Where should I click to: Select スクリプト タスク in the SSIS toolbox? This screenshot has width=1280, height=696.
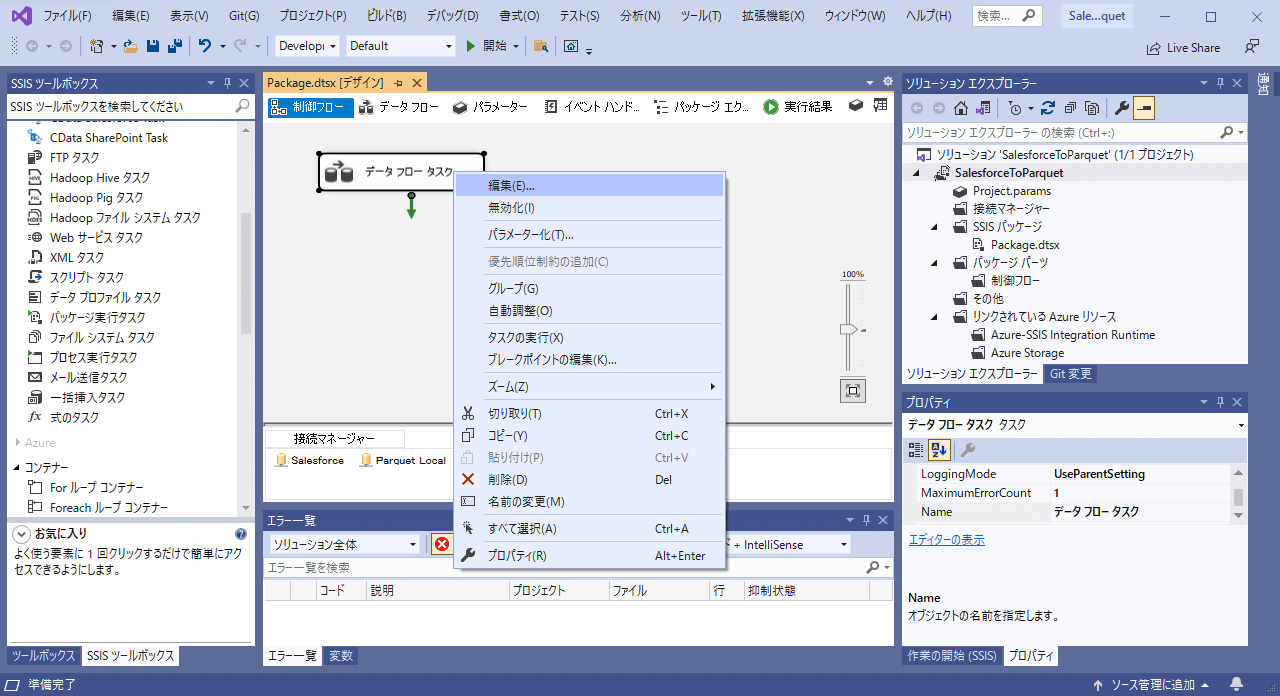click(x=87, y=278)
